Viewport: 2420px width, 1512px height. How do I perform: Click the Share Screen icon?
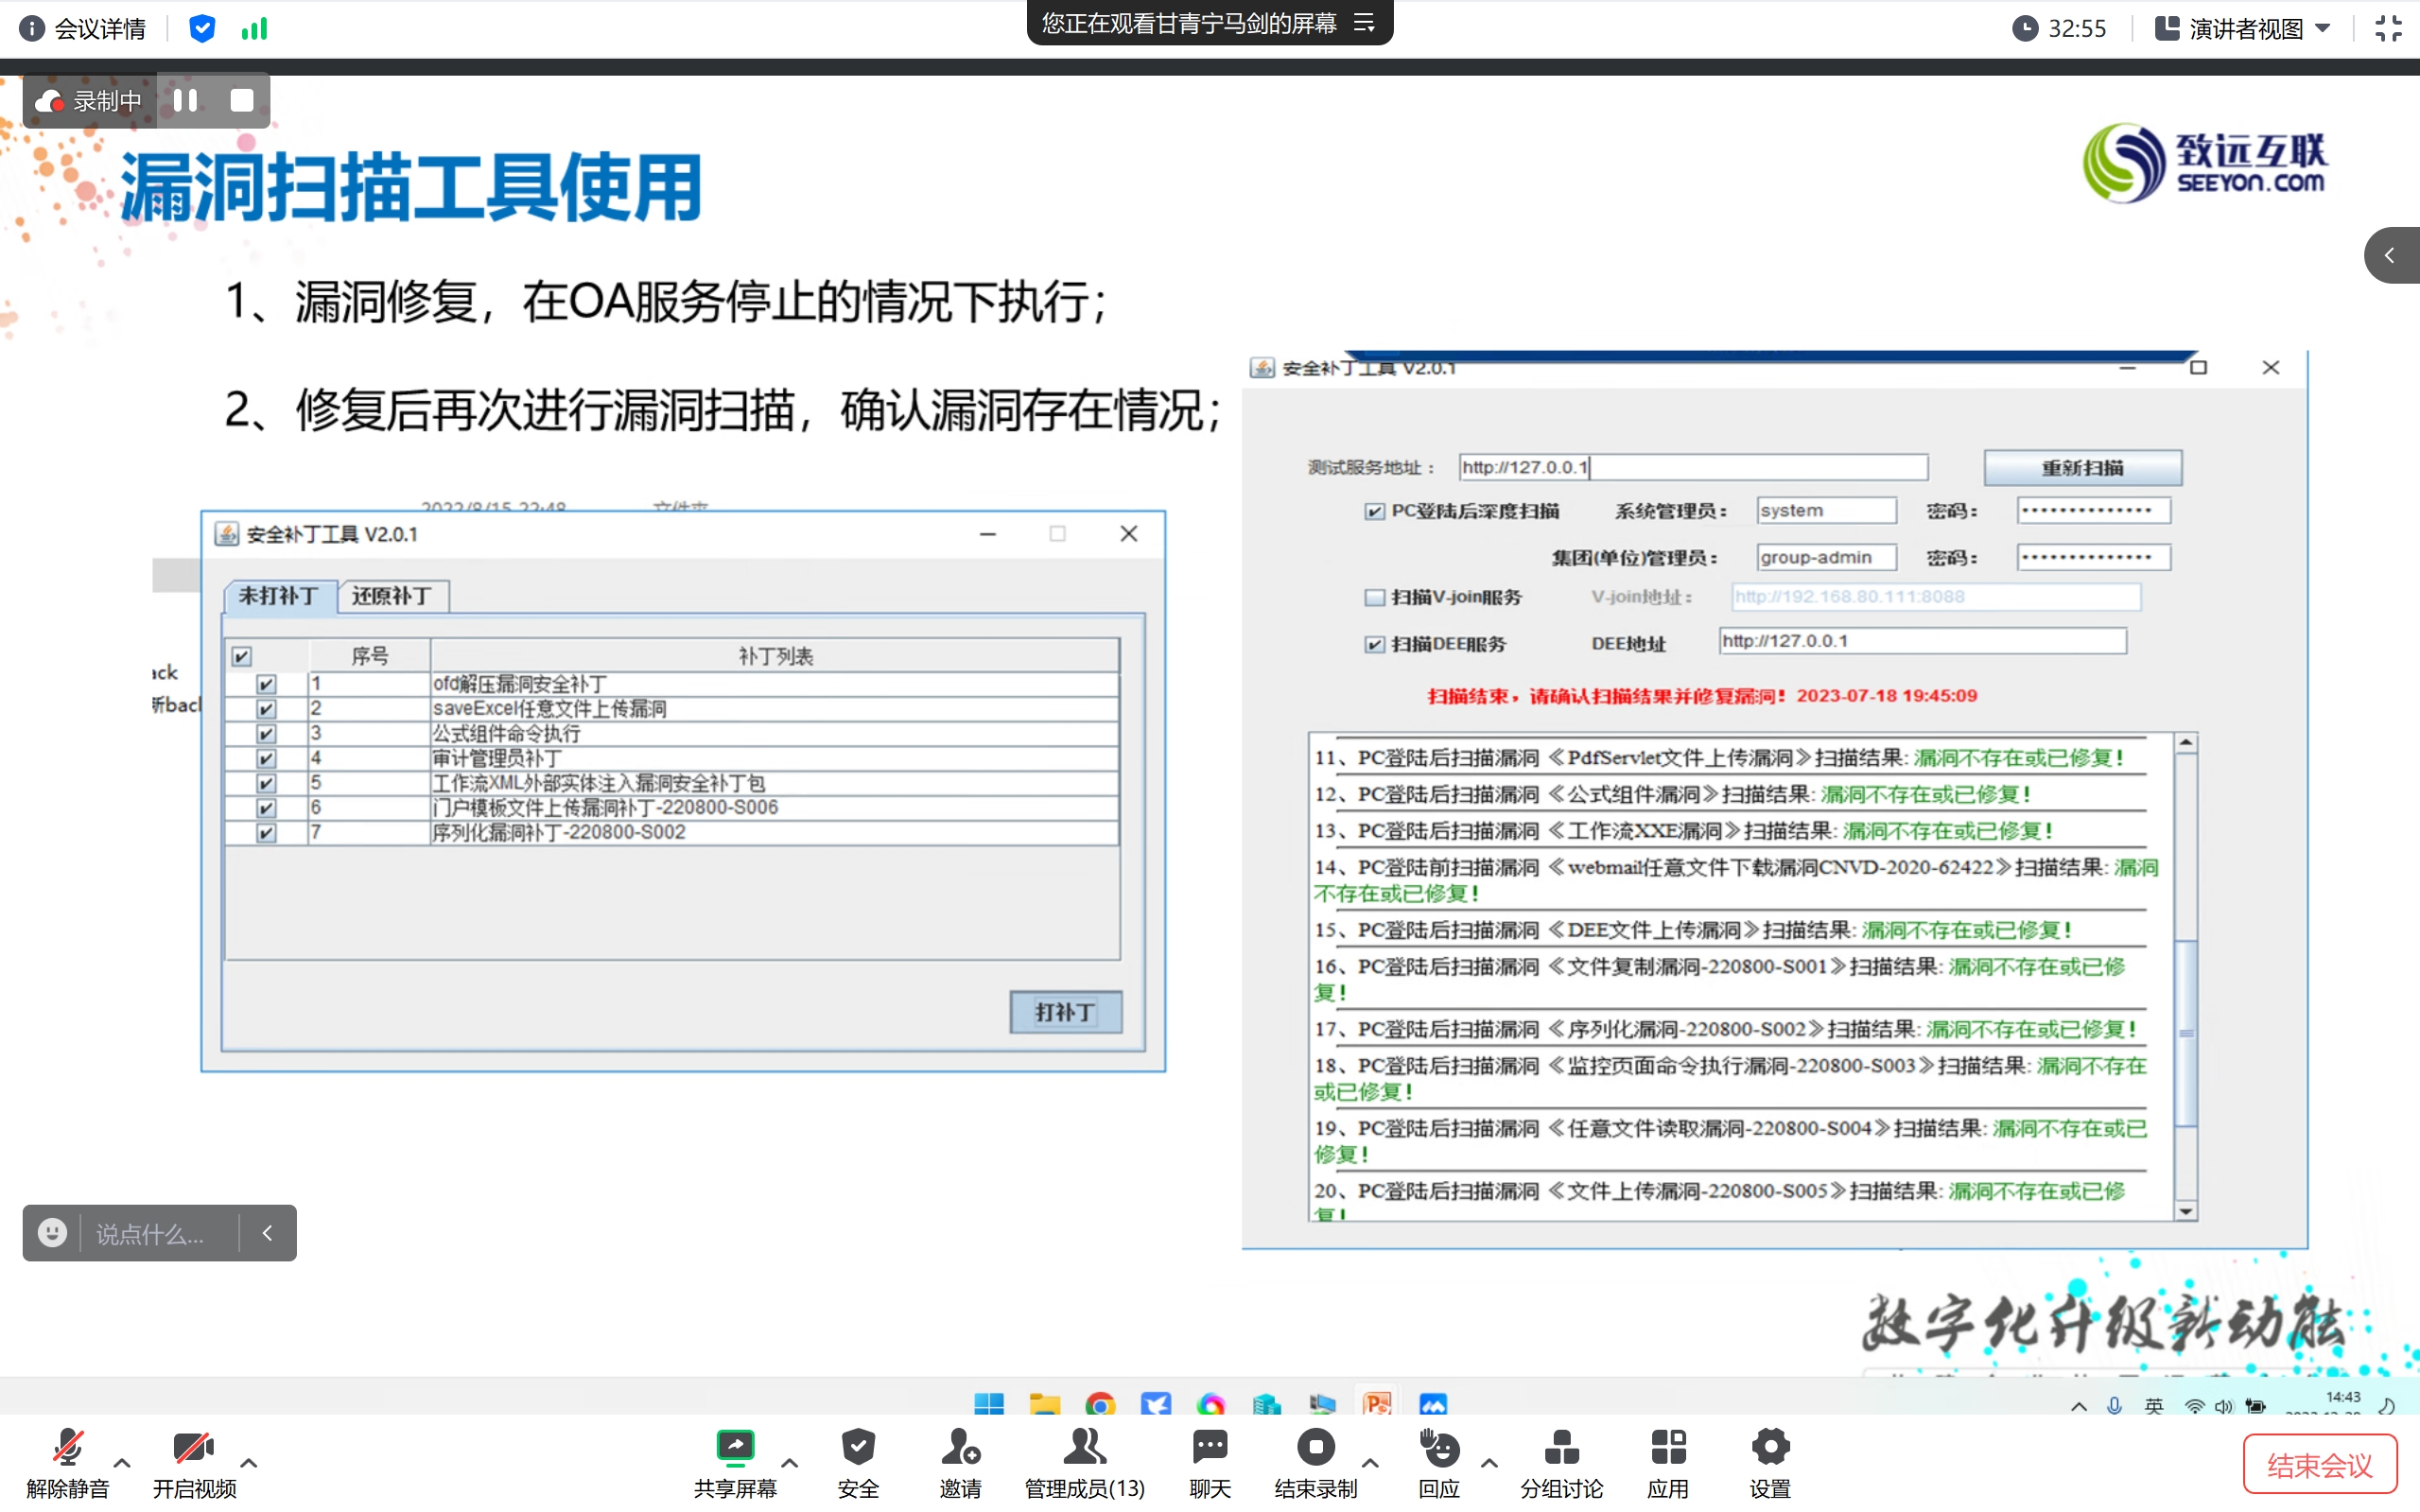point(735,1447)
